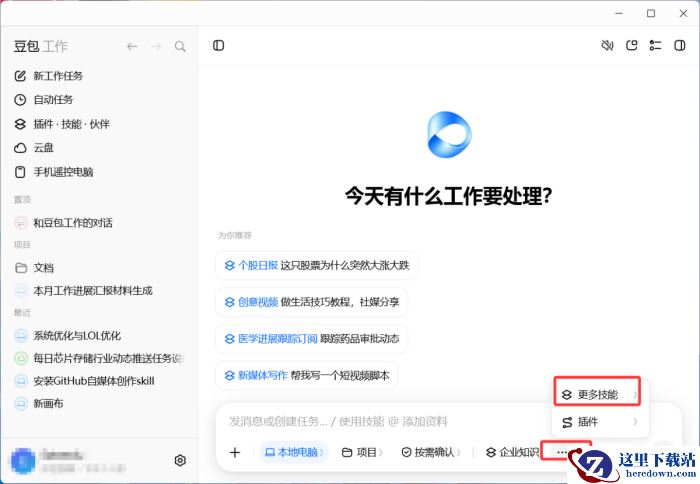The image size is (700, 484).
Task: Open recent chat 安装GitHub自媒体创作skill
Action: click(84, 381)
